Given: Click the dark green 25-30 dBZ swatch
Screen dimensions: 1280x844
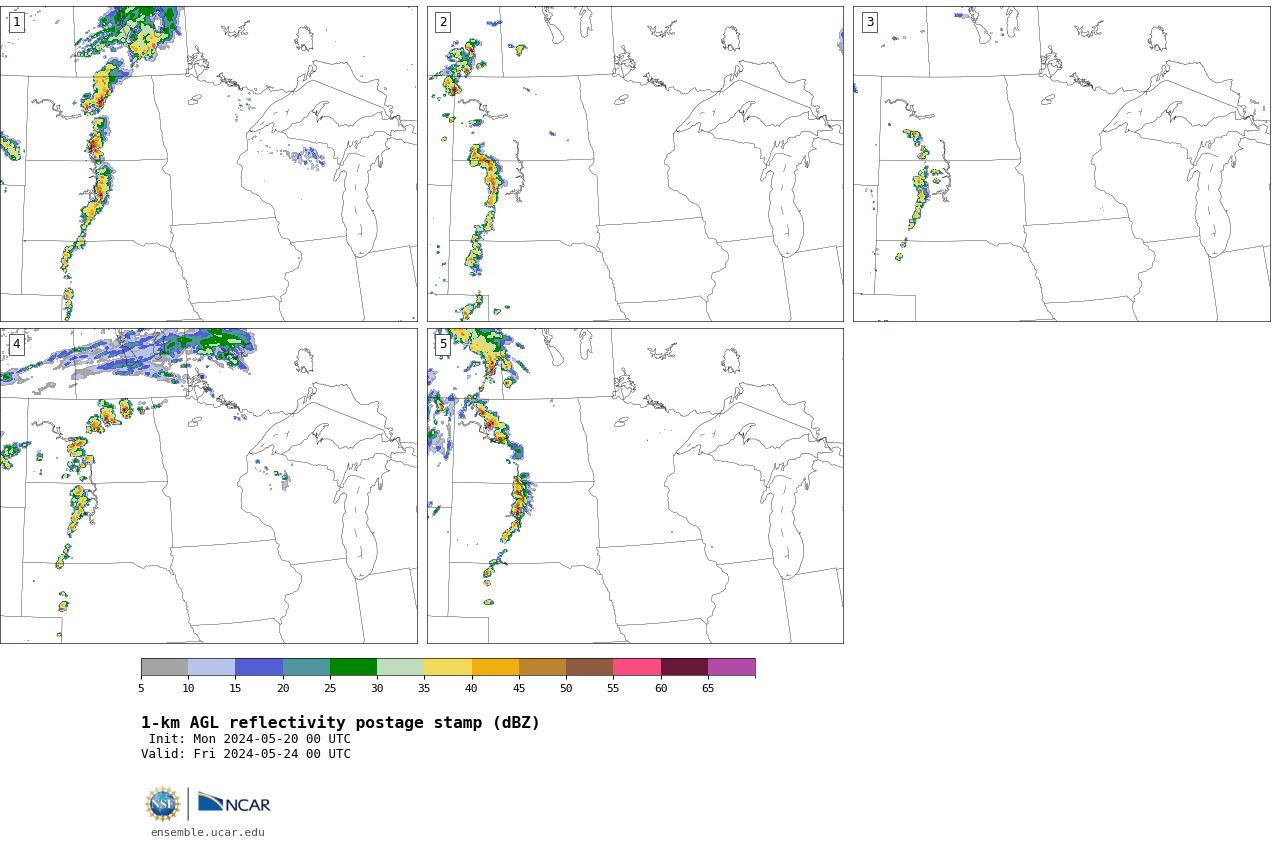Looking at the screenshot, I should coord(353,667).
